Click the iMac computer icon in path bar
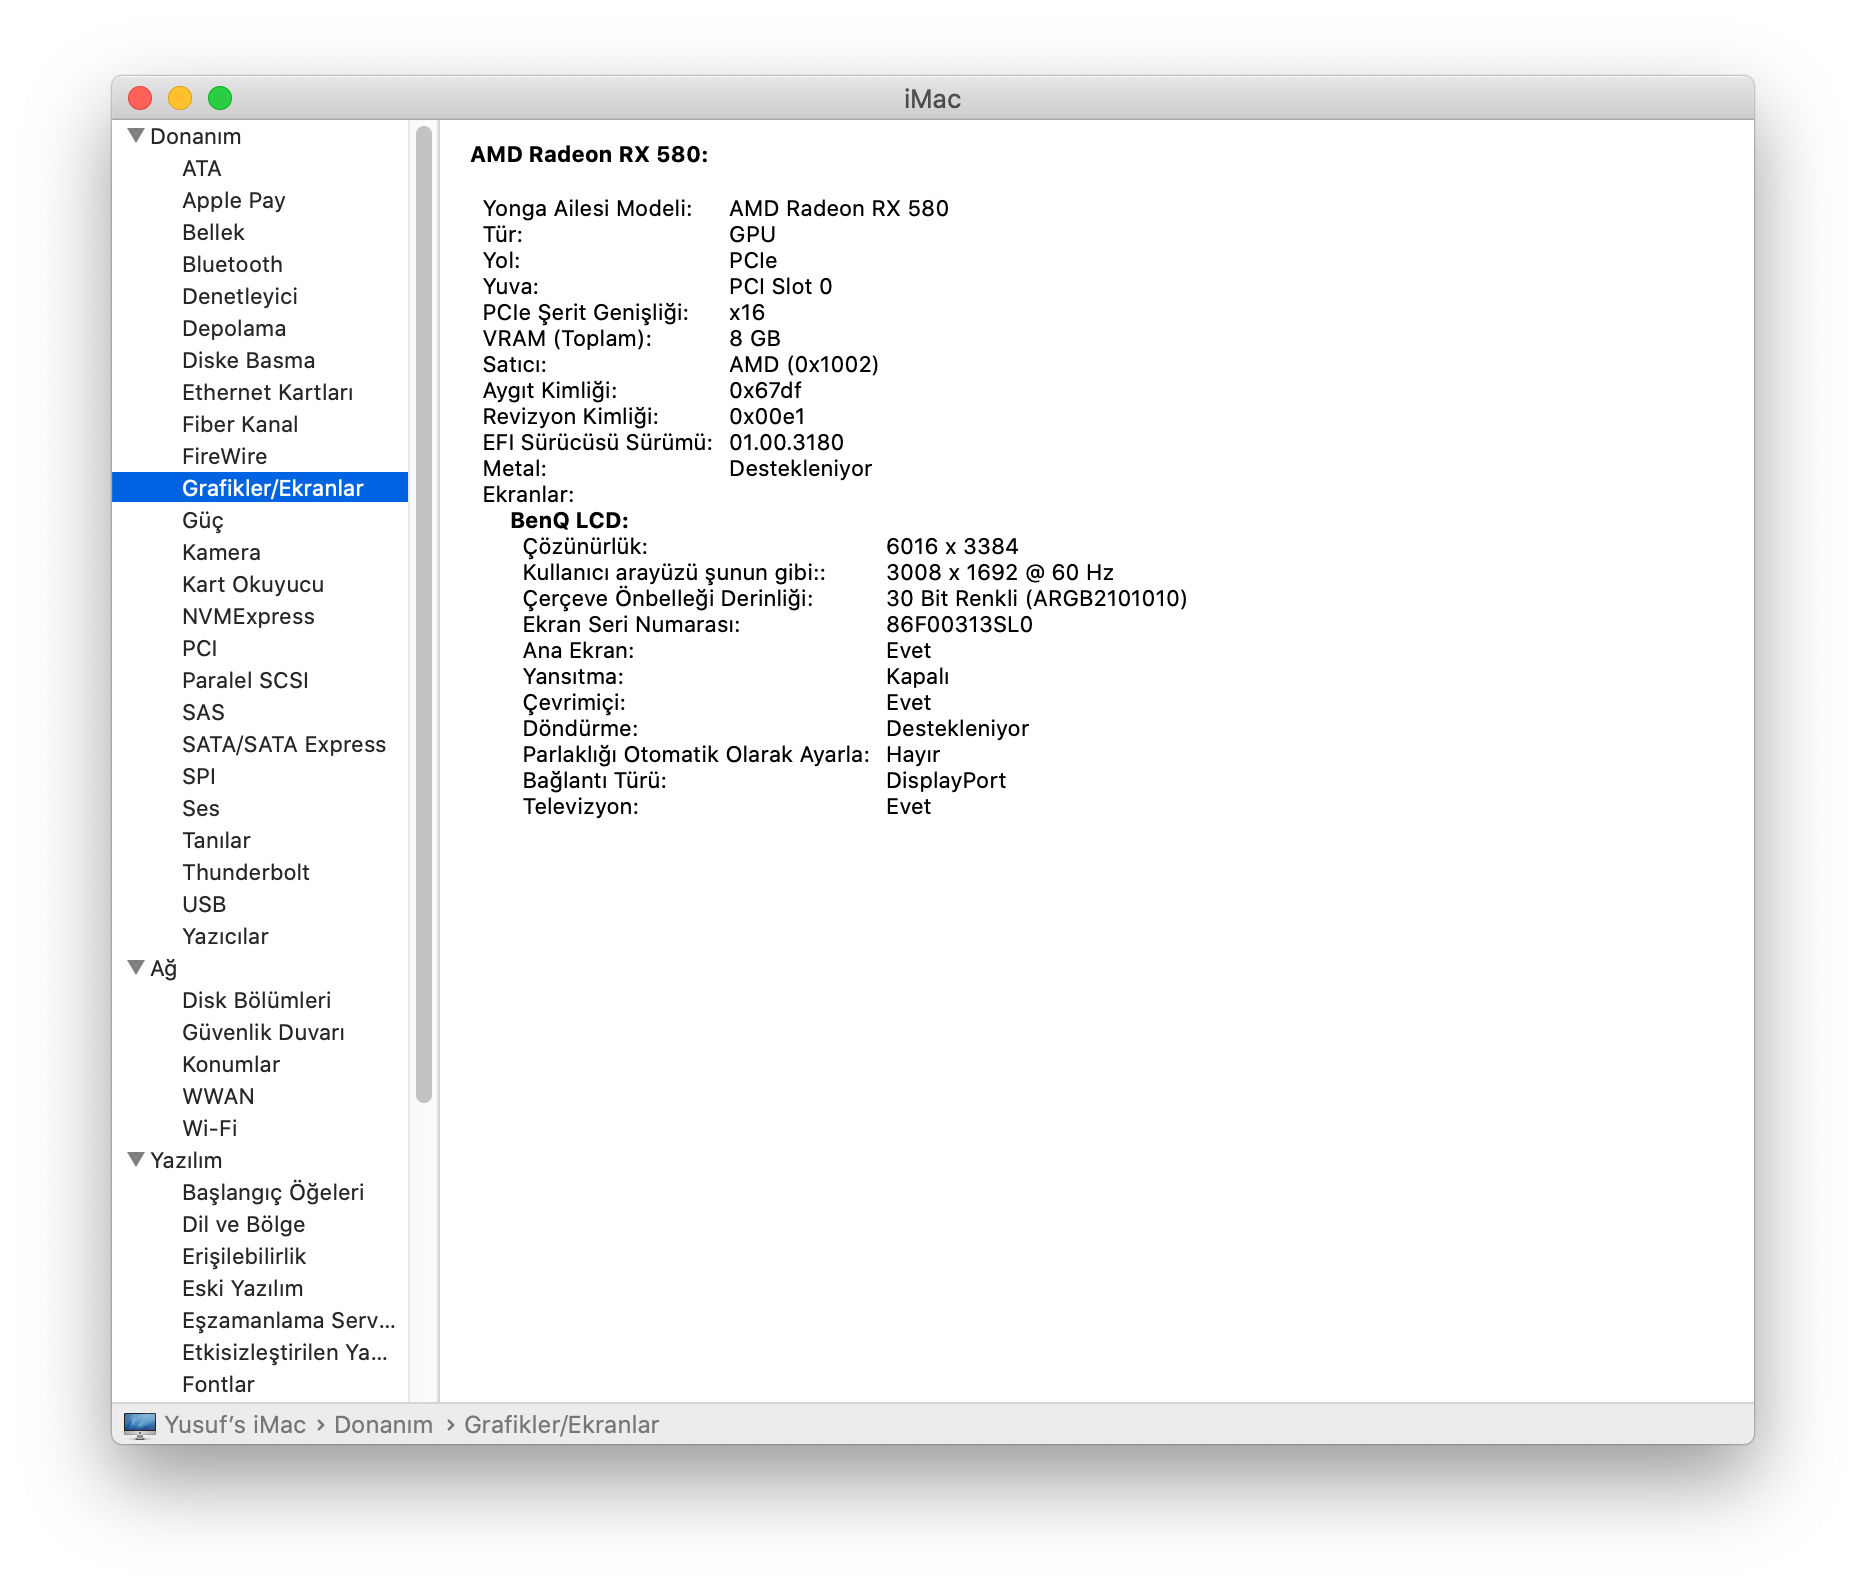The height and width of the screenshot is (1592, 1866). click(x=139, y=1425)
